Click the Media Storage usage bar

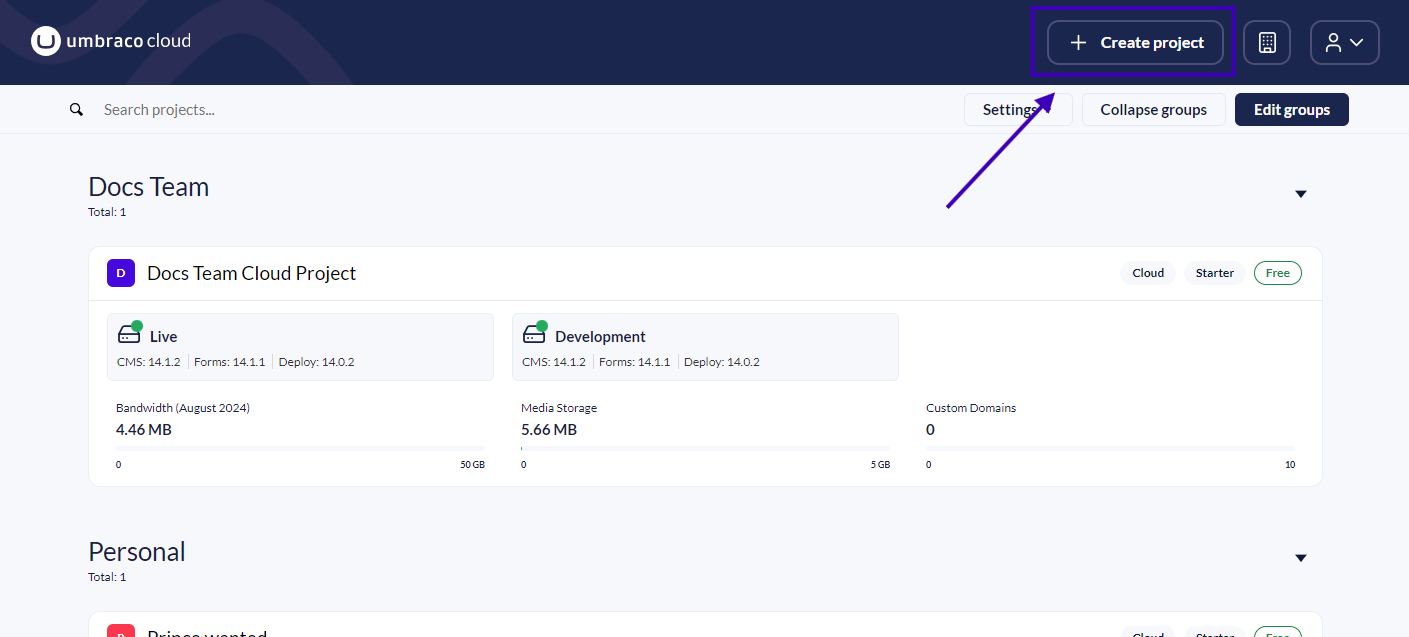(x=705, y=449)
